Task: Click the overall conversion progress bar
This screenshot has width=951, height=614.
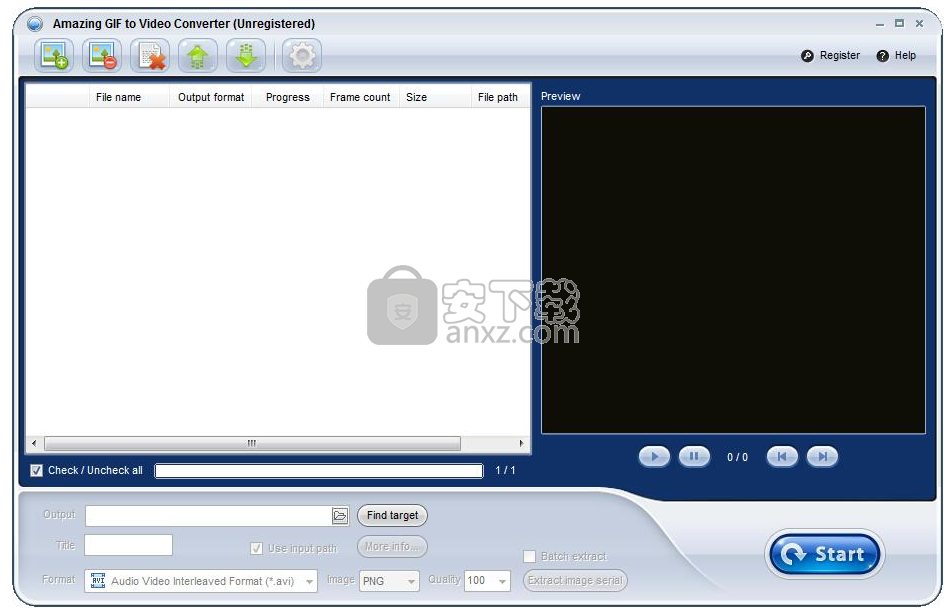Action: point(319,470)
